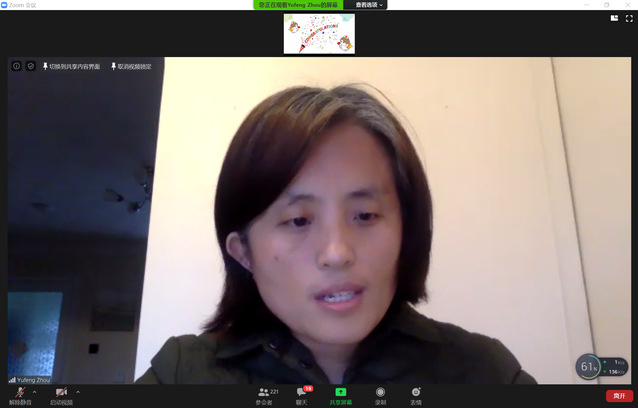The width and height of the screenshot is (638, 408).
Task: Start recording with the 录制 icon
Action: pos(380,392)
